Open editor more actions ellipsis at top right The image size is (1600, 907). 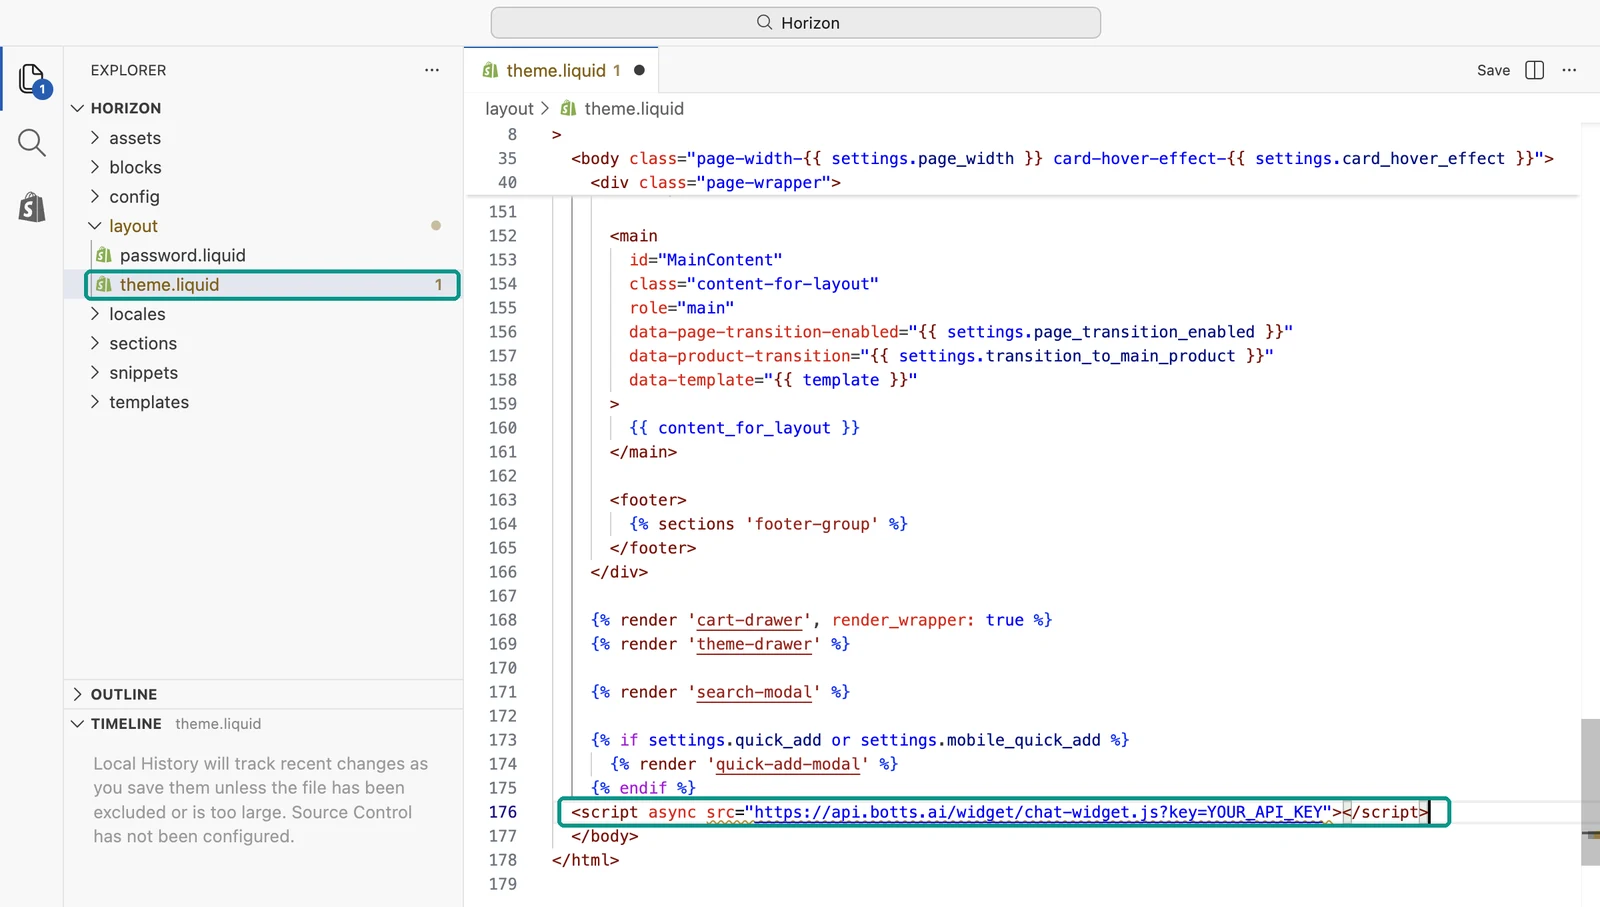(1569, 70)
